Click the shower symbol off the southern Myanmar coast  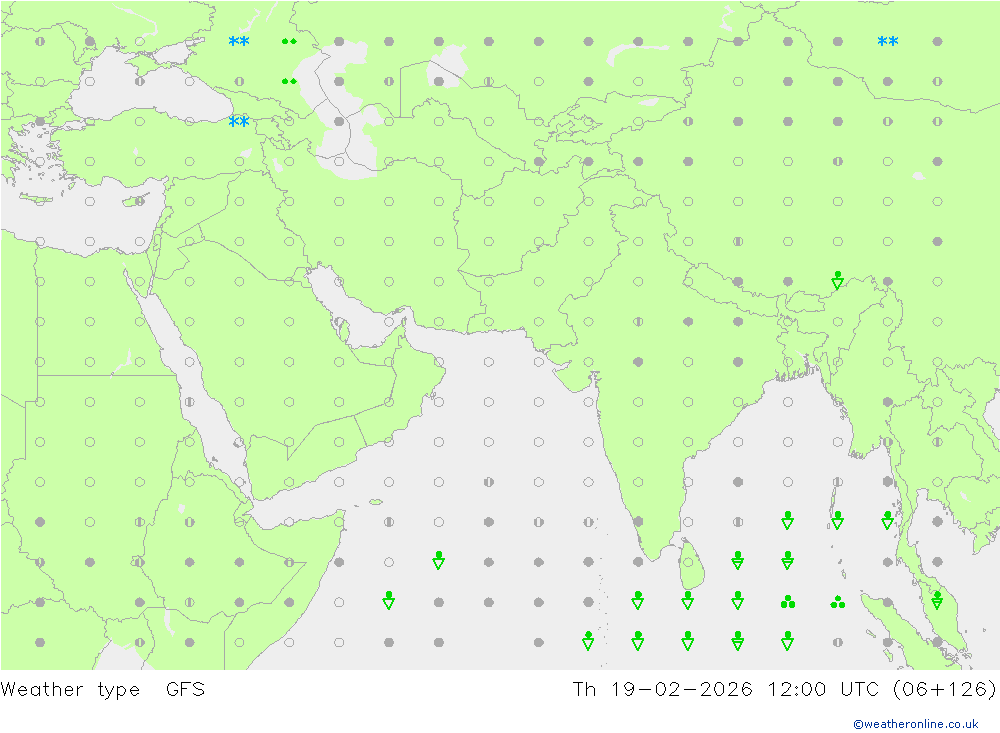click(x=887, y=520)
